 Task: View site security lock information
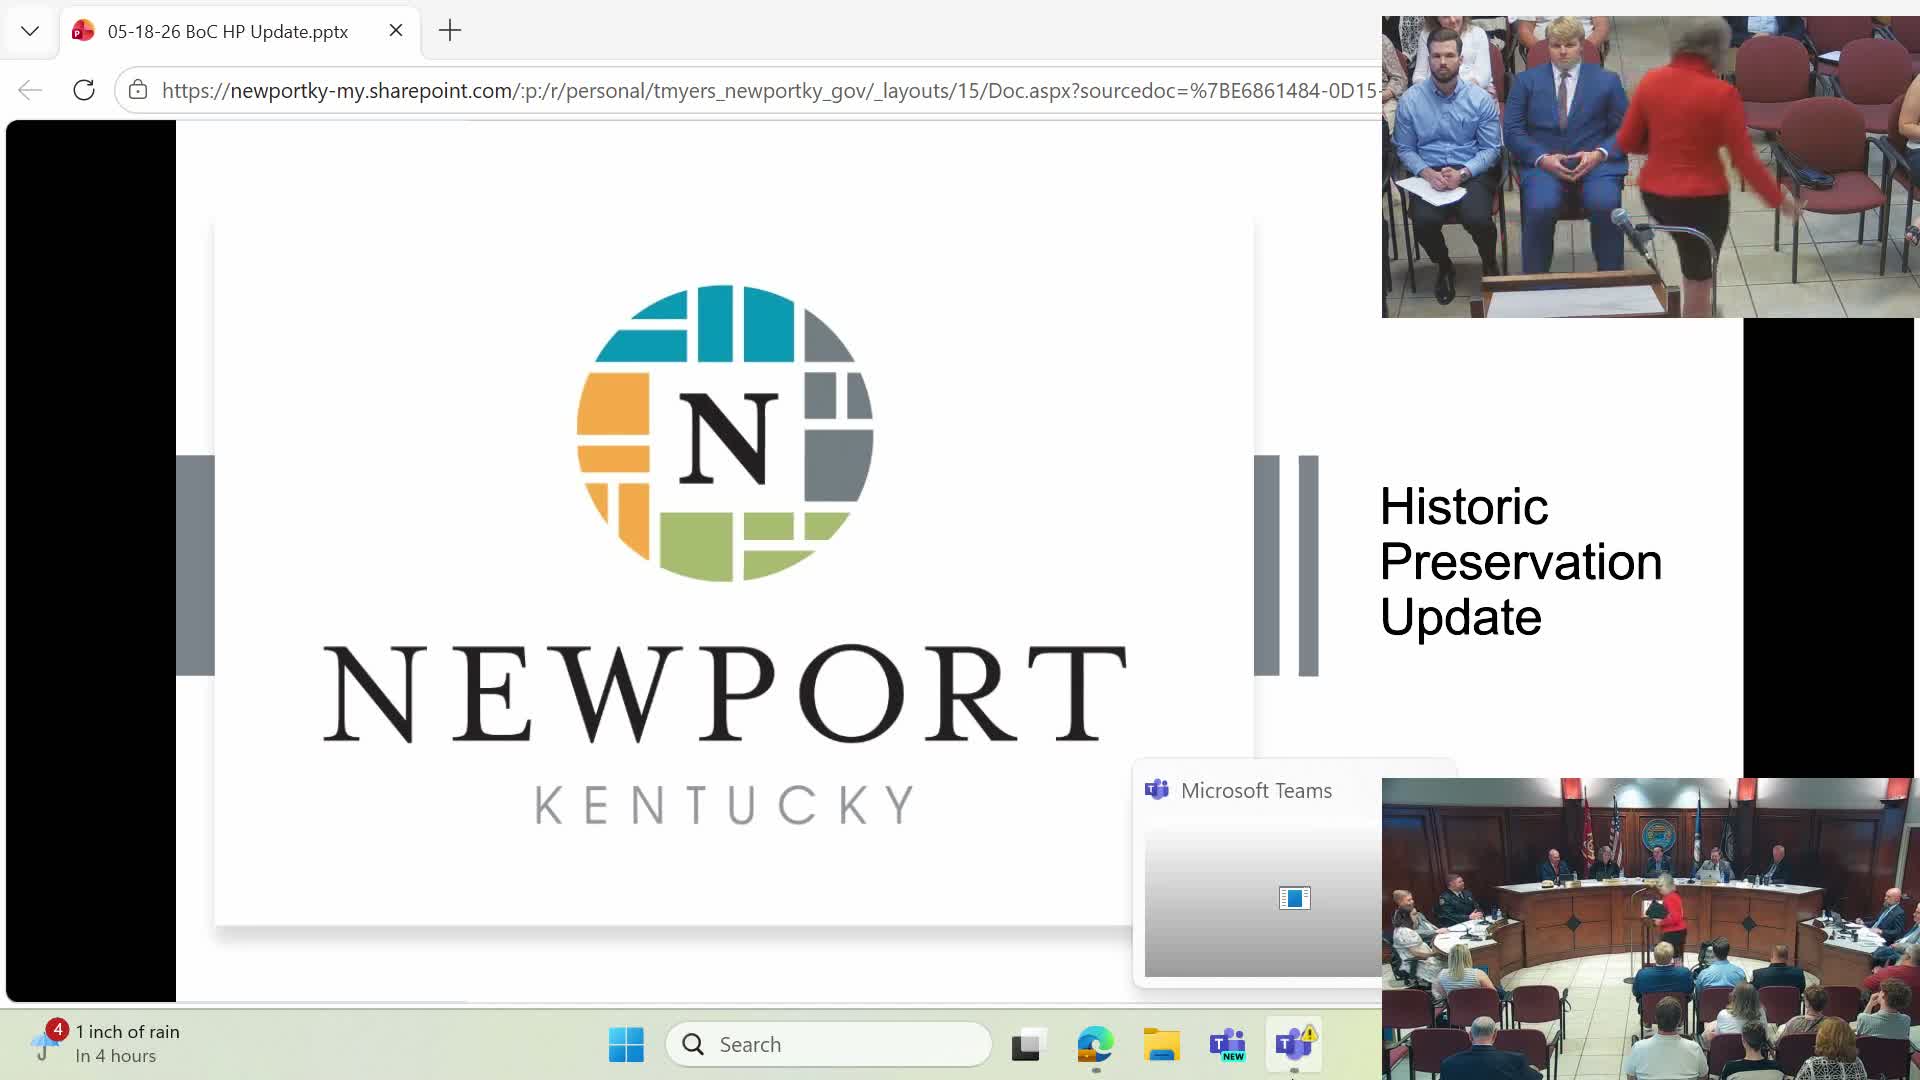click(x=138, y=90)
